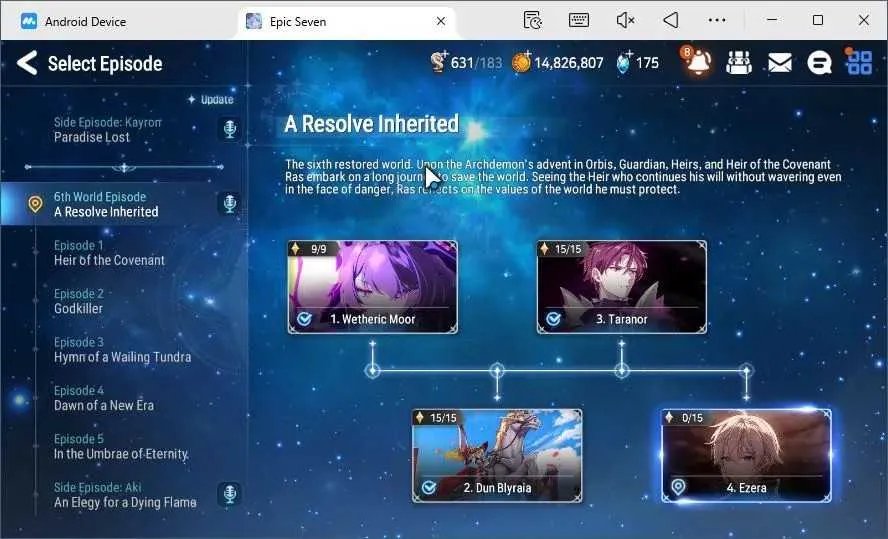Open emulator screenshot record toolbar icon

click(x=532, y=21)
